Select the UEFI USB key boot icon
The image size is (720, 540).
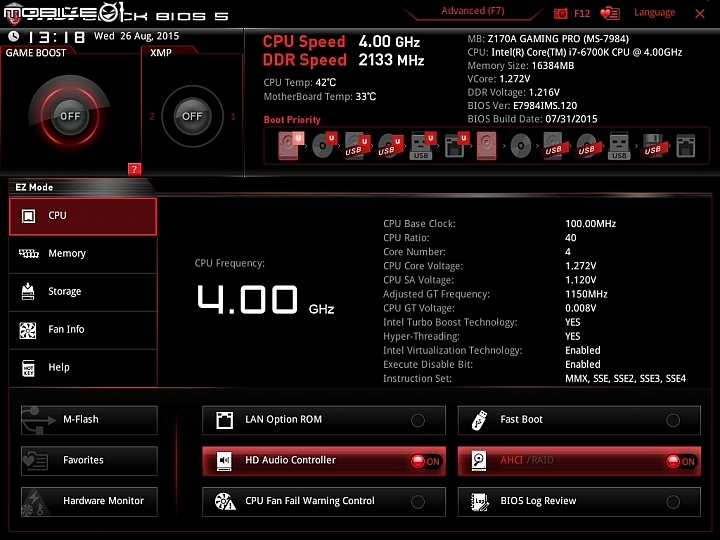pos(422,146)
